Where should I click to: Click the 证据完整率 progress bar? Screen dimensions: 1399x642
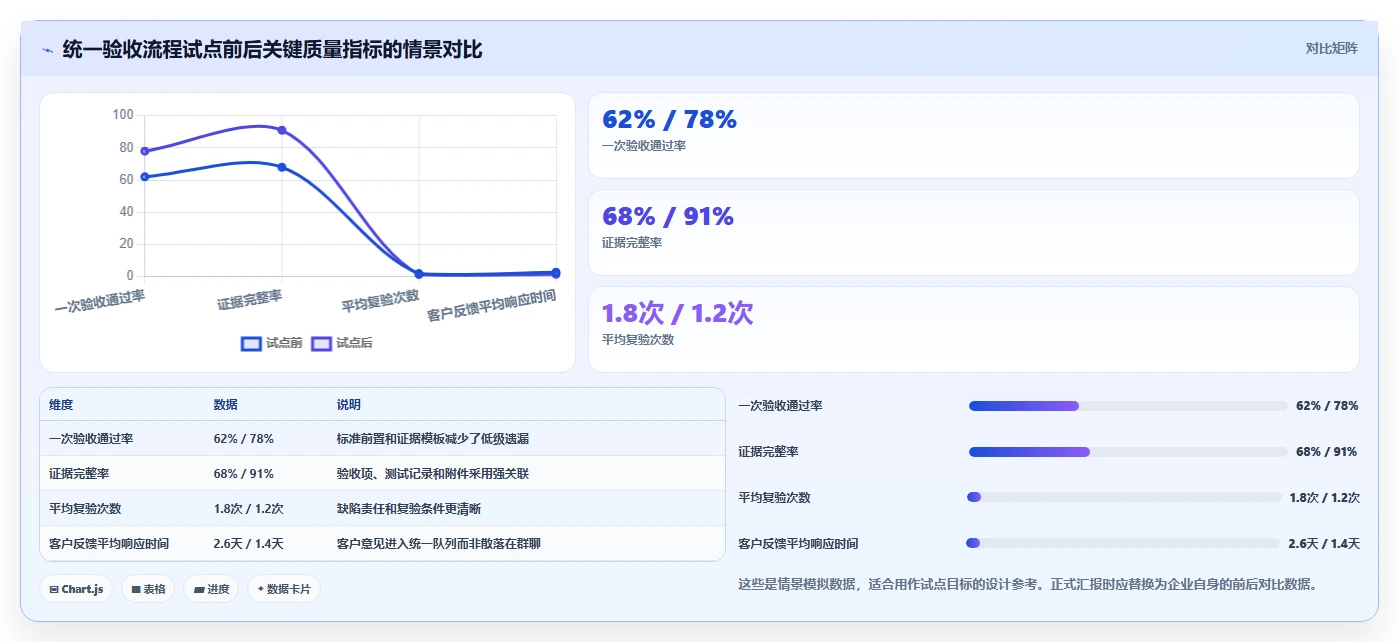[x=1128, y=452]
